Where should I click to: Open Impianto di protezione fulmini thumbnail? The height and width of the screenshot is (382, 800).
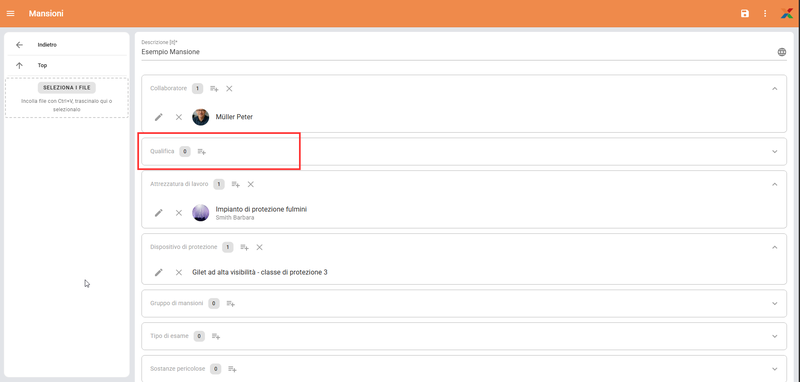[201, 213]
